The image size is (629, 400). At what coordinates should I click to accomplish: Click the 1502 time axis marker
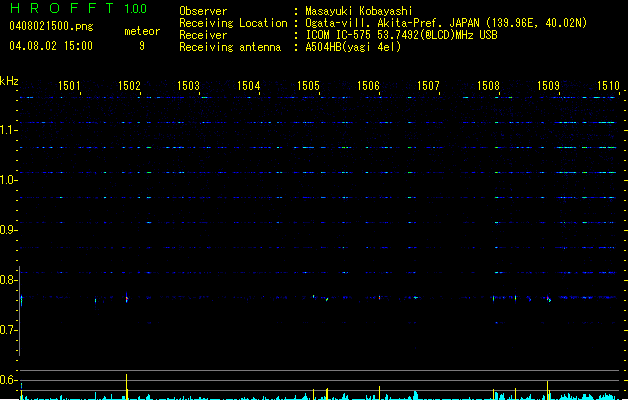tap(129, 86)
